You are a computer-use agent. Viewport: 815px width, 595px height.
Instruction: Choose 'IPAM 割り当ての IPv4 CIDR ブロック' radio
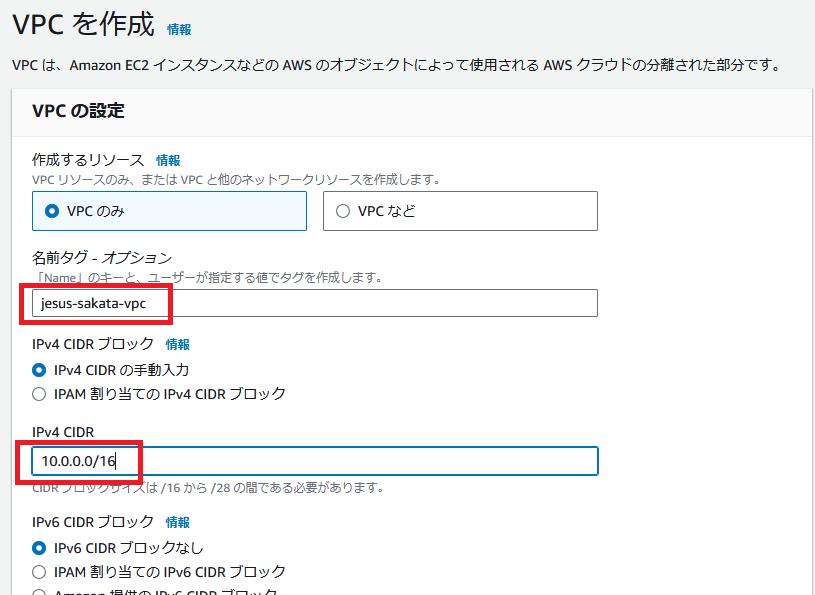point(39,394)
